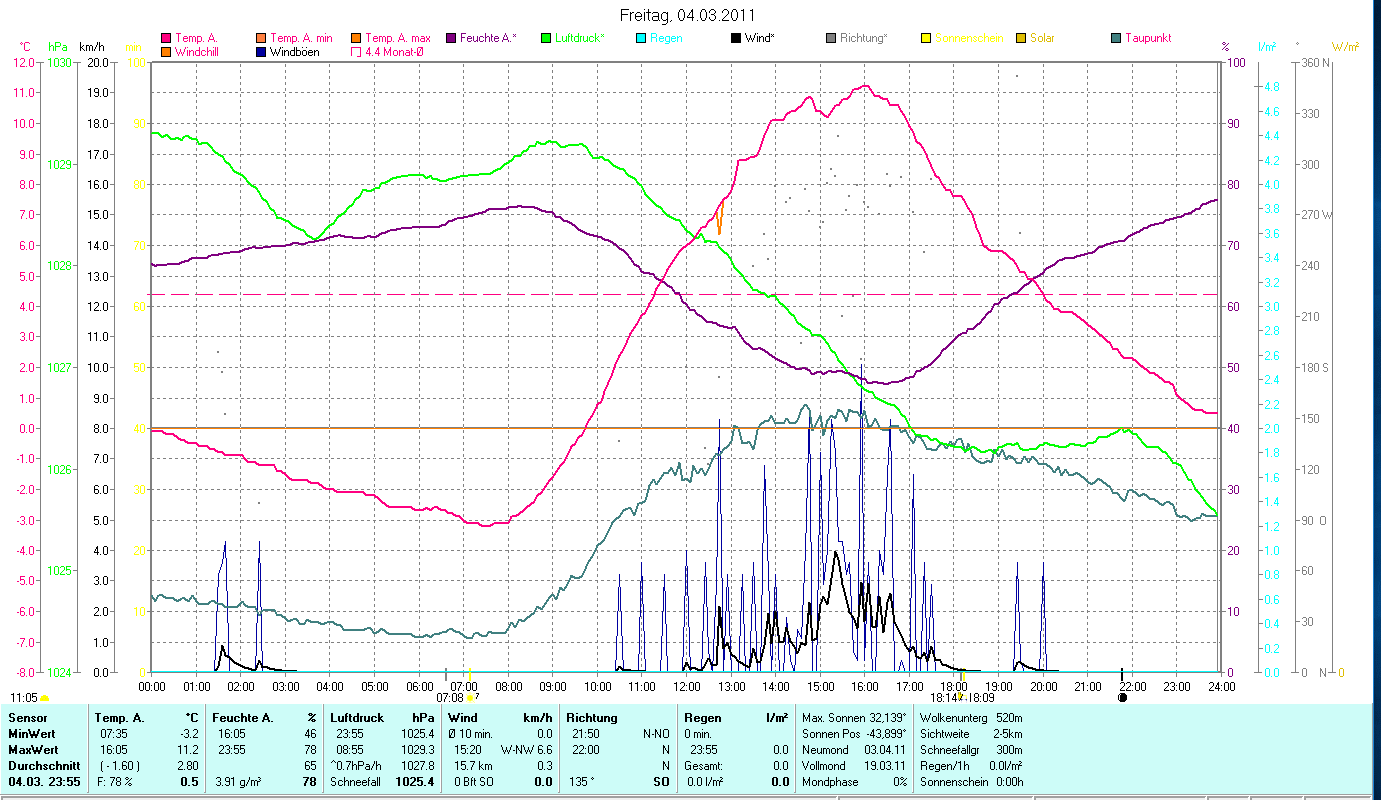The width and height of the screenshot is (1381, 800).
Task: Click the sunrise sun icon at 07:08
Action: 470,697
